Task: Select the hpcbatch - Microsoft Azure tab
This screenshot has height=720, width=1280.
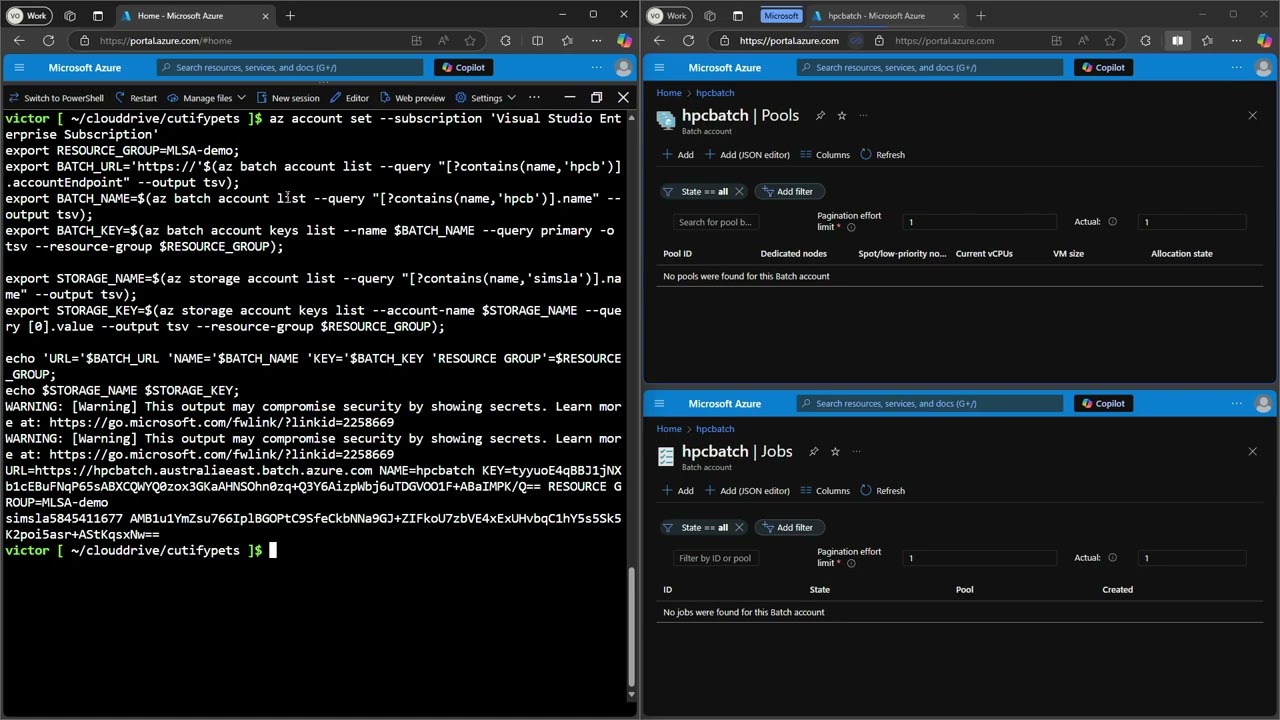Action: click(x=885, y=16)
